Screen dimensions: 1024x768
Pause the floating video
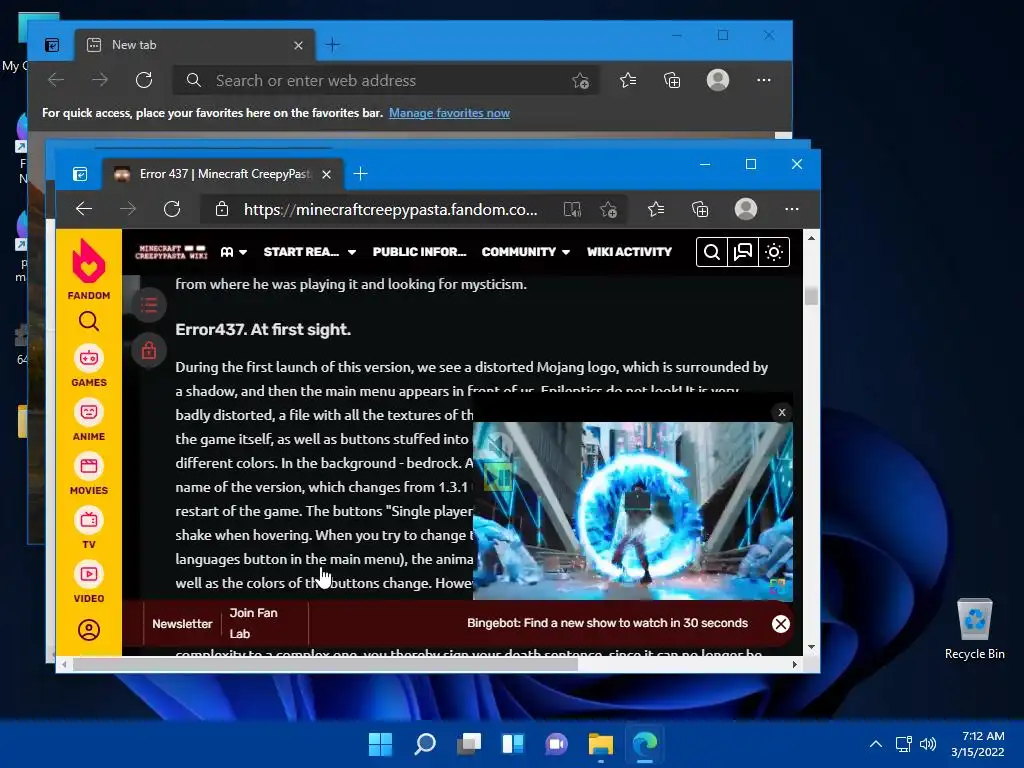pyautogui.click(x=498, y=478)
